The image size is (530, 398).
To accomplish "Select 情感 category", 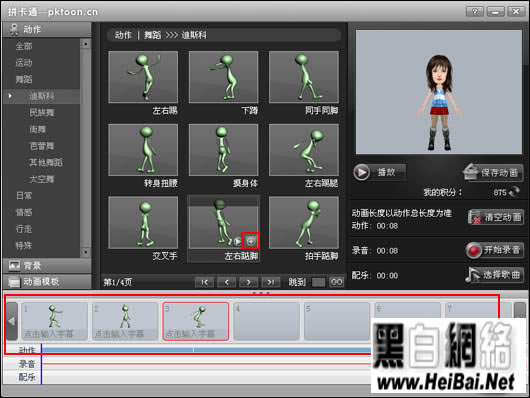I will (x=24, y=212).
